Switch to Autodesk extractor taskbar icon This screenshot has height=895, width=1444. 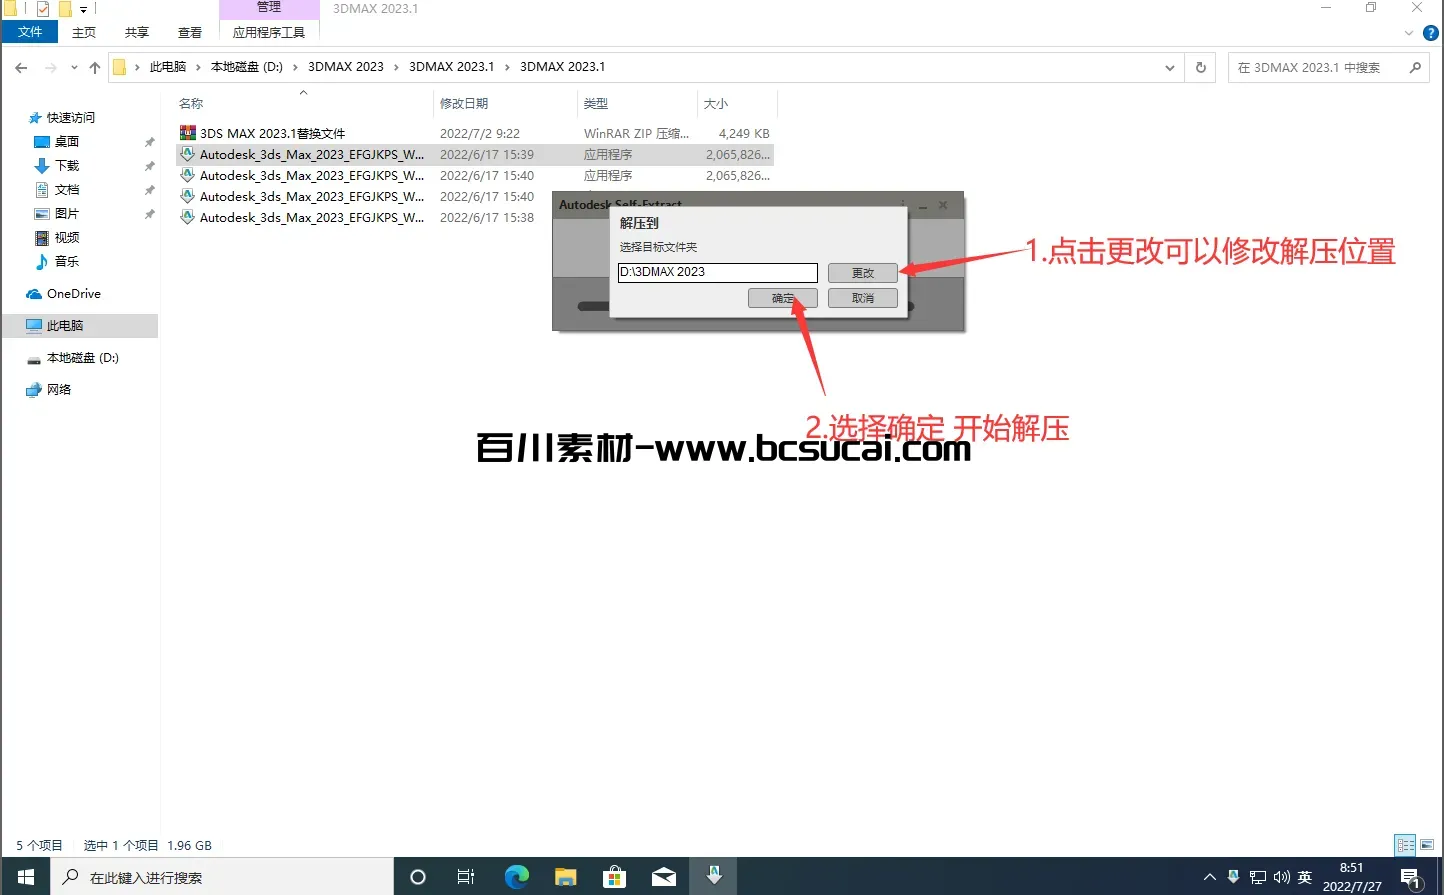click(714, 877)
